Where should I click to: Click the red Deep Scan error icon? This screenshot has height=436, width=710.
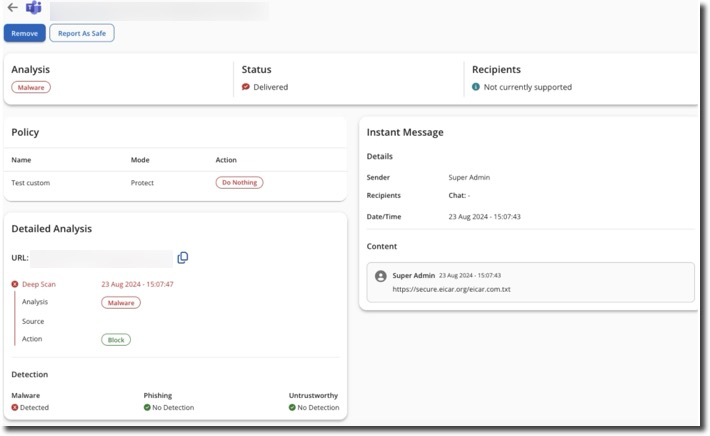[x=15, y=284]
